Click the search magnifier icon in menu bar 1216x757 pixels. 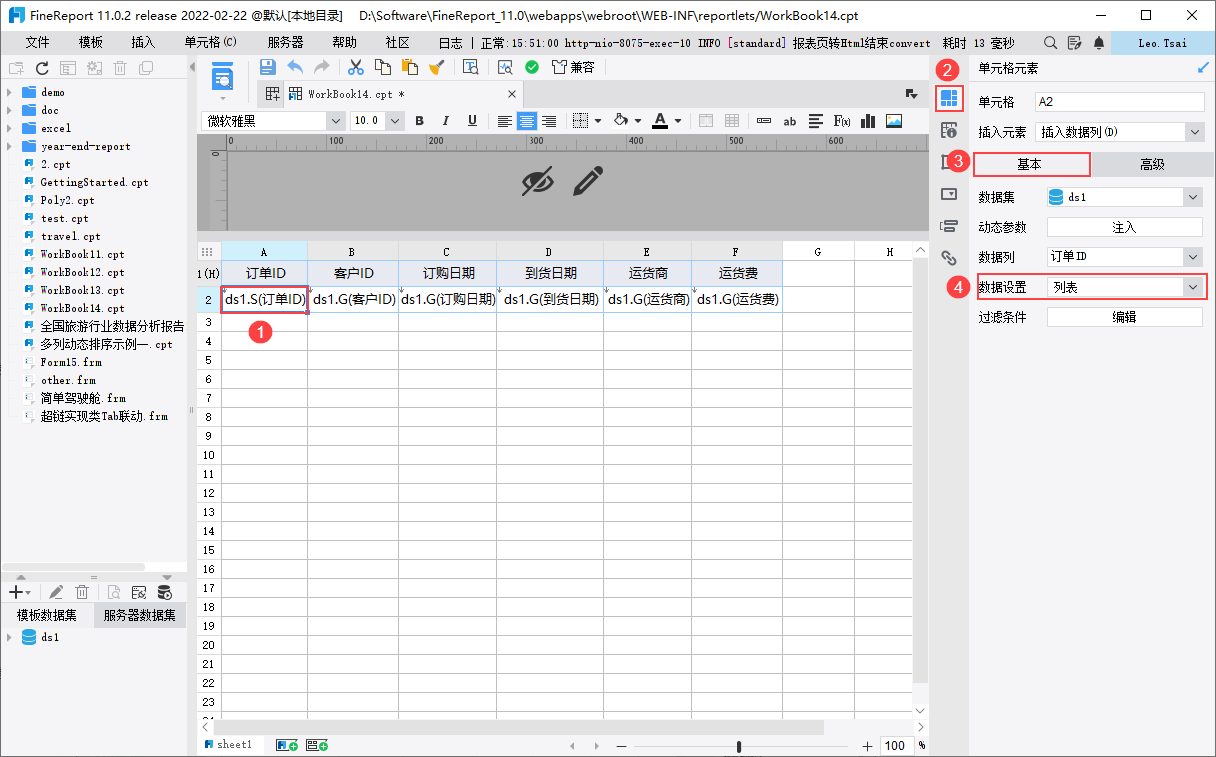pos(1051,43)
